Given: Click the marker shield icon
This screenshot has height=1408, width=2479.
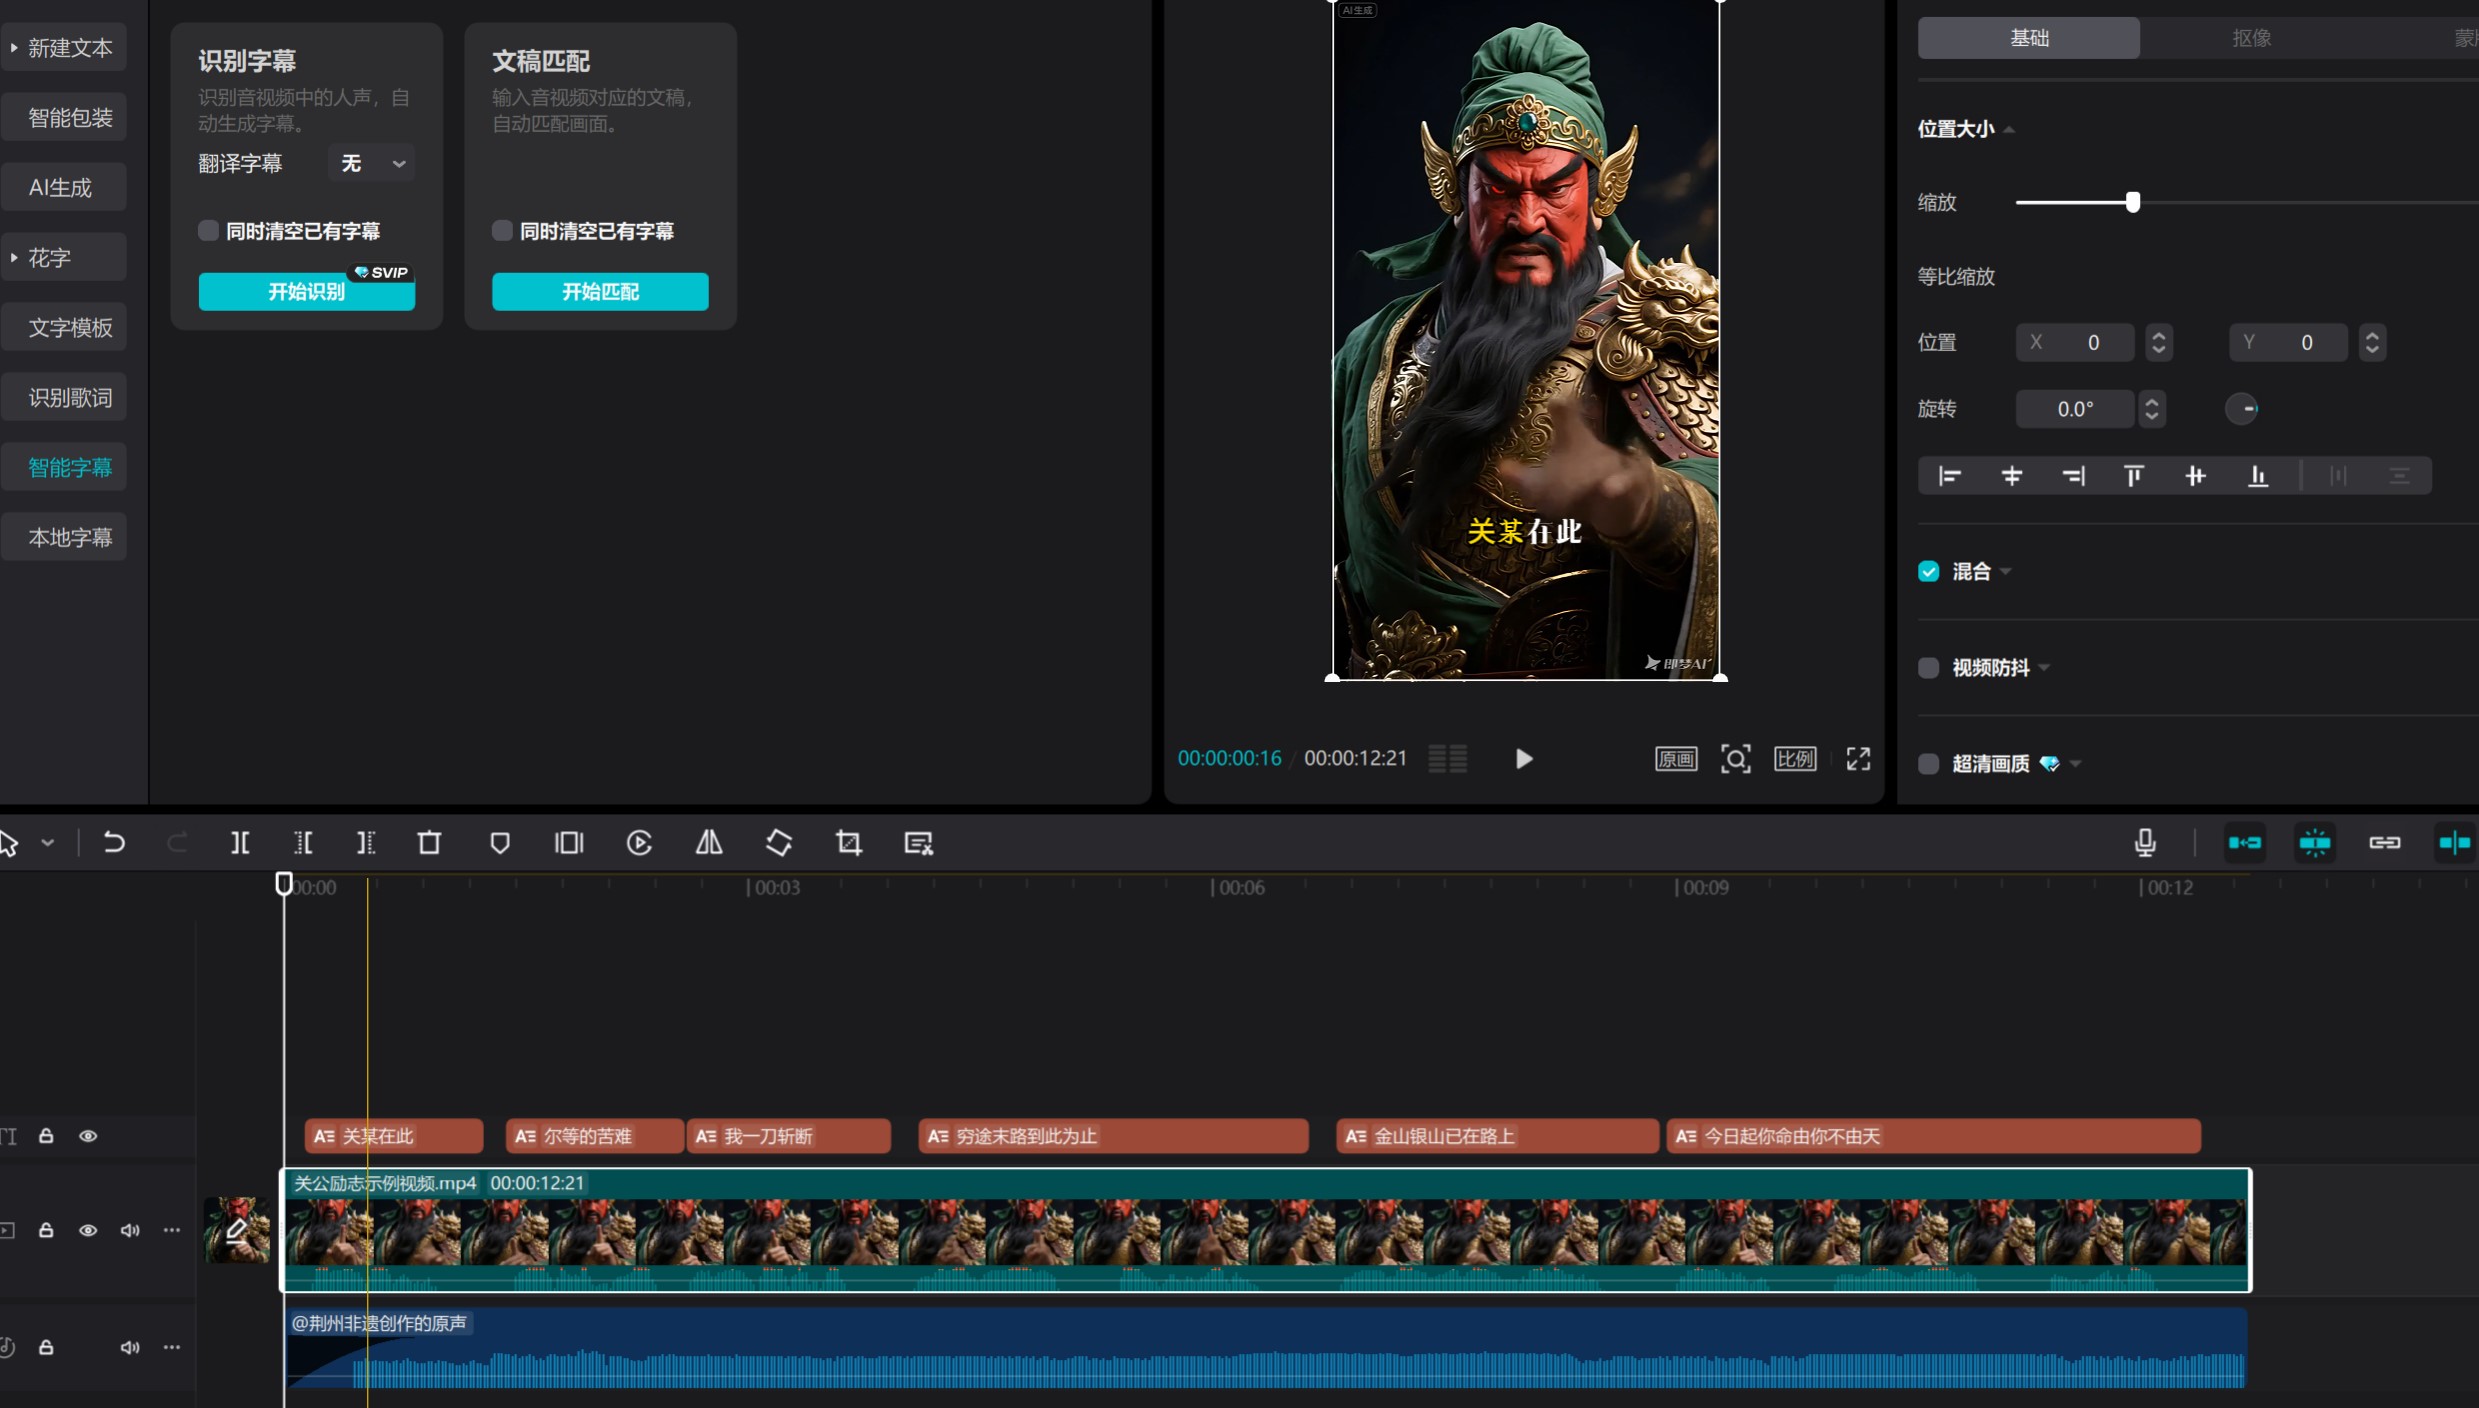Looking at the screenshot, I should click(x=500, y=843).
